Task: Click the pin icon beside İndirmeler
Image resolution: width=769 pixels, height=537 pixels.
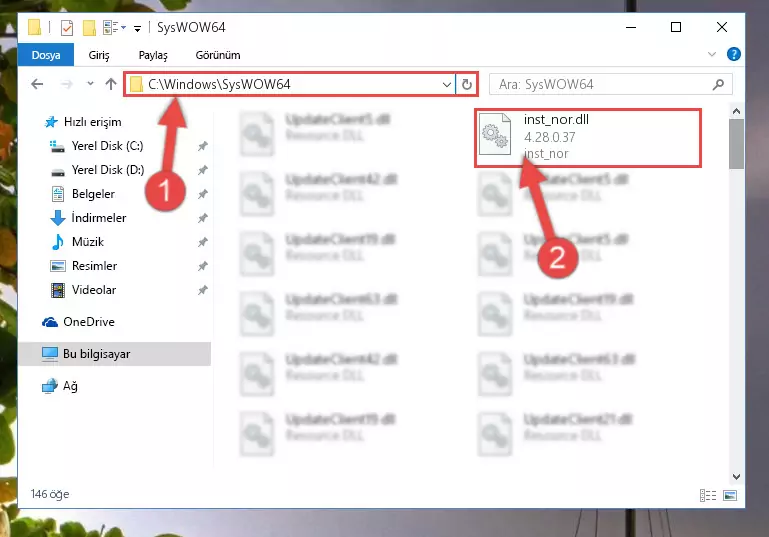Action: 203,218
